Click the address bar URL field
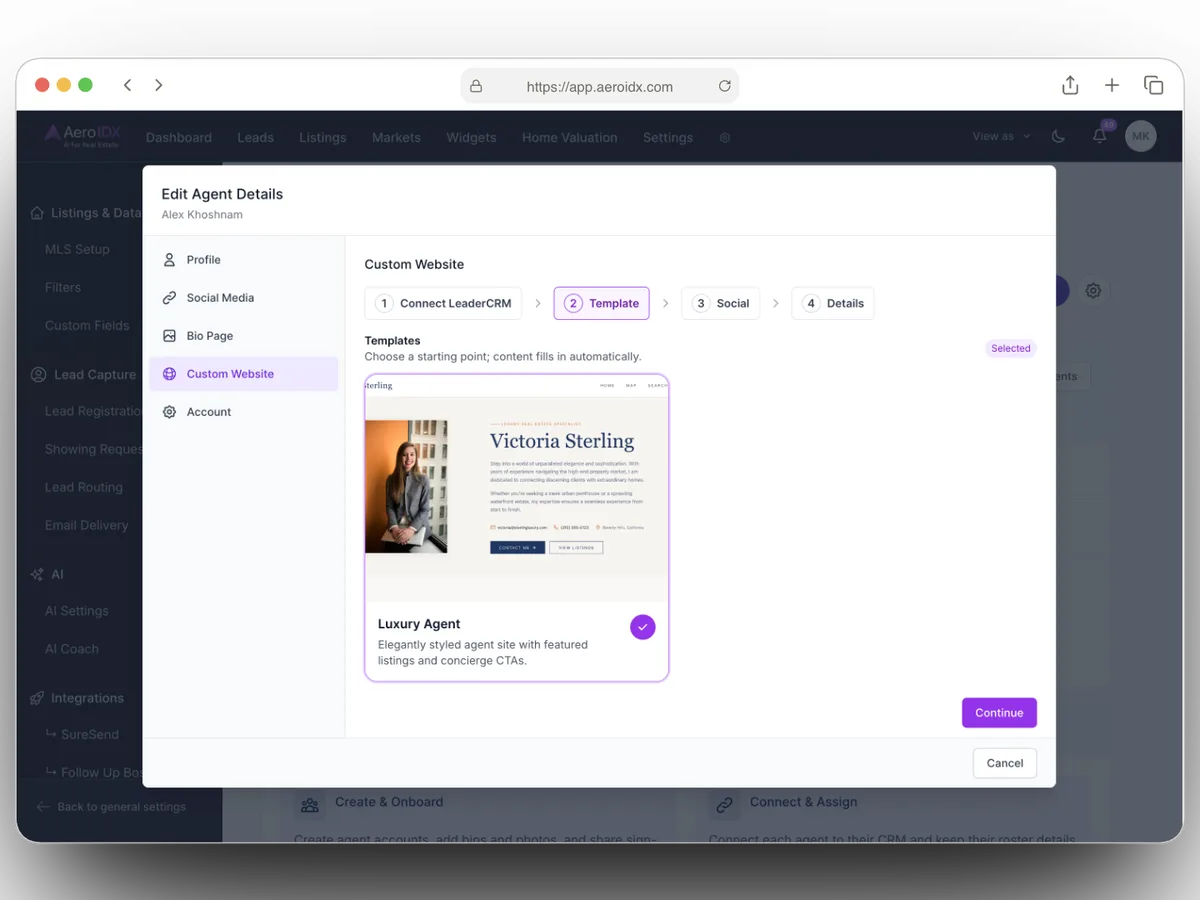 pyautogui.click(x=600, y=87)
